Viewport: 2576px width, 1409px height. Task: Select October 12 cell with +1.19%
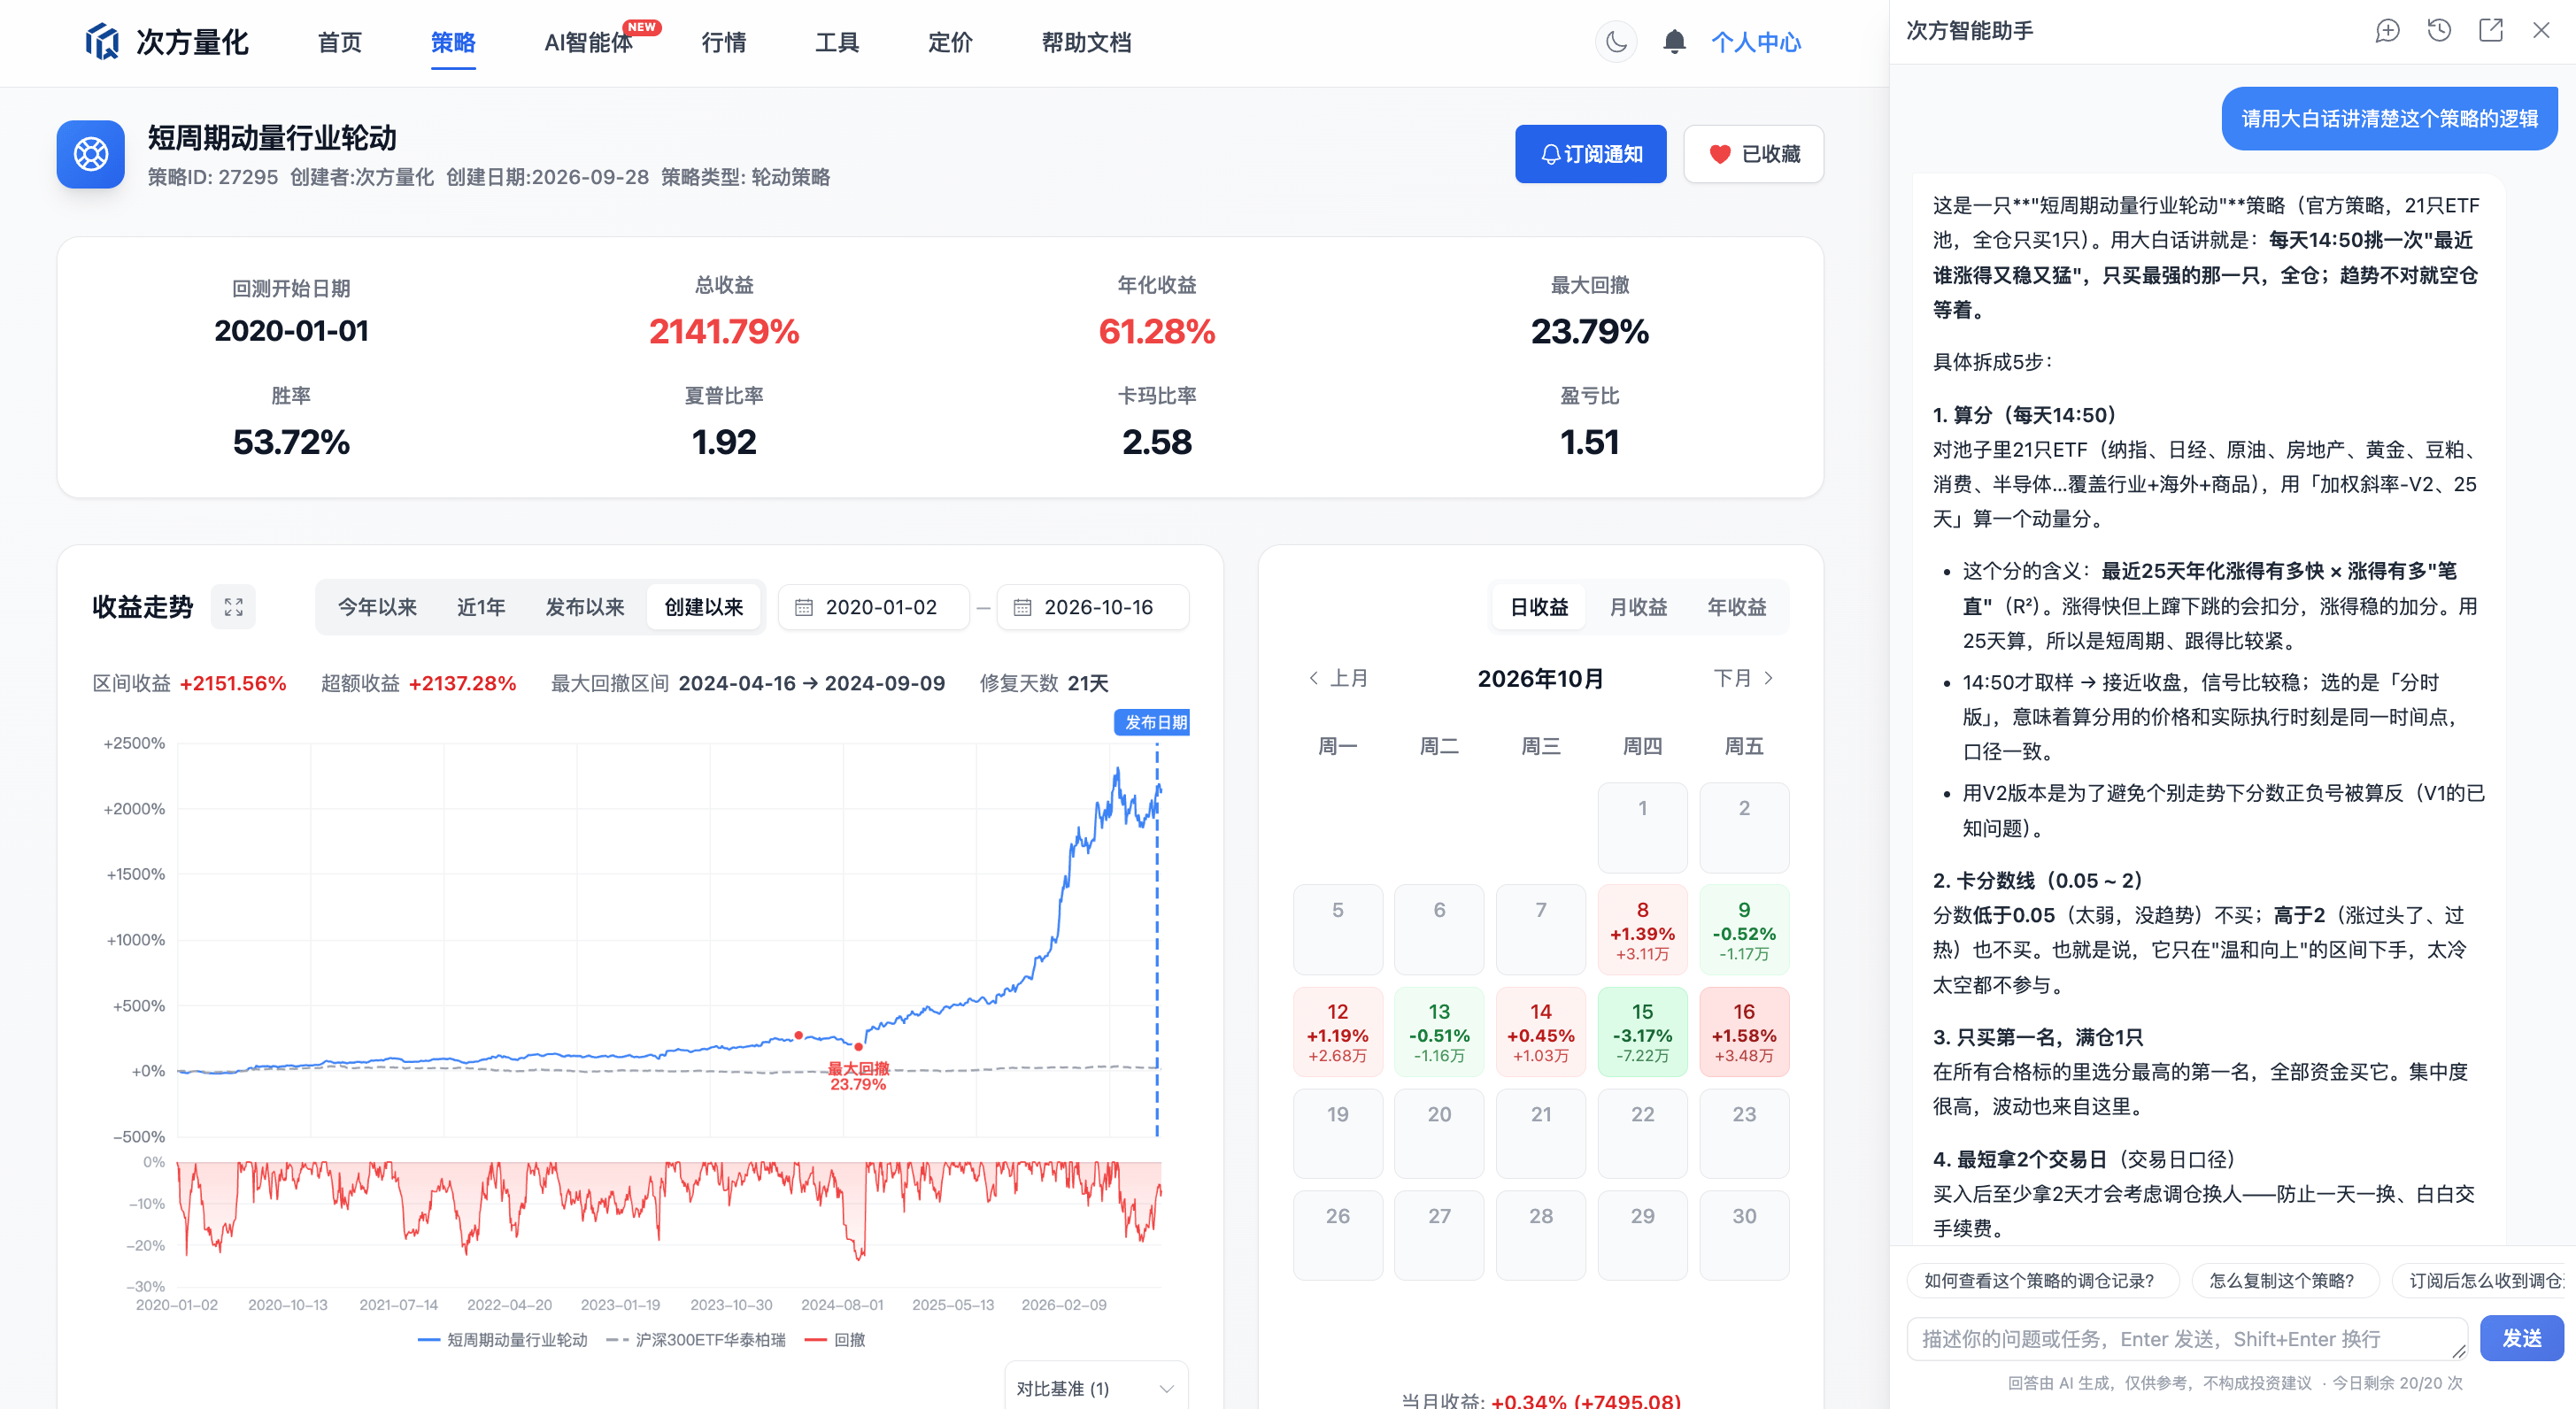click(x=1338, y=1032)
